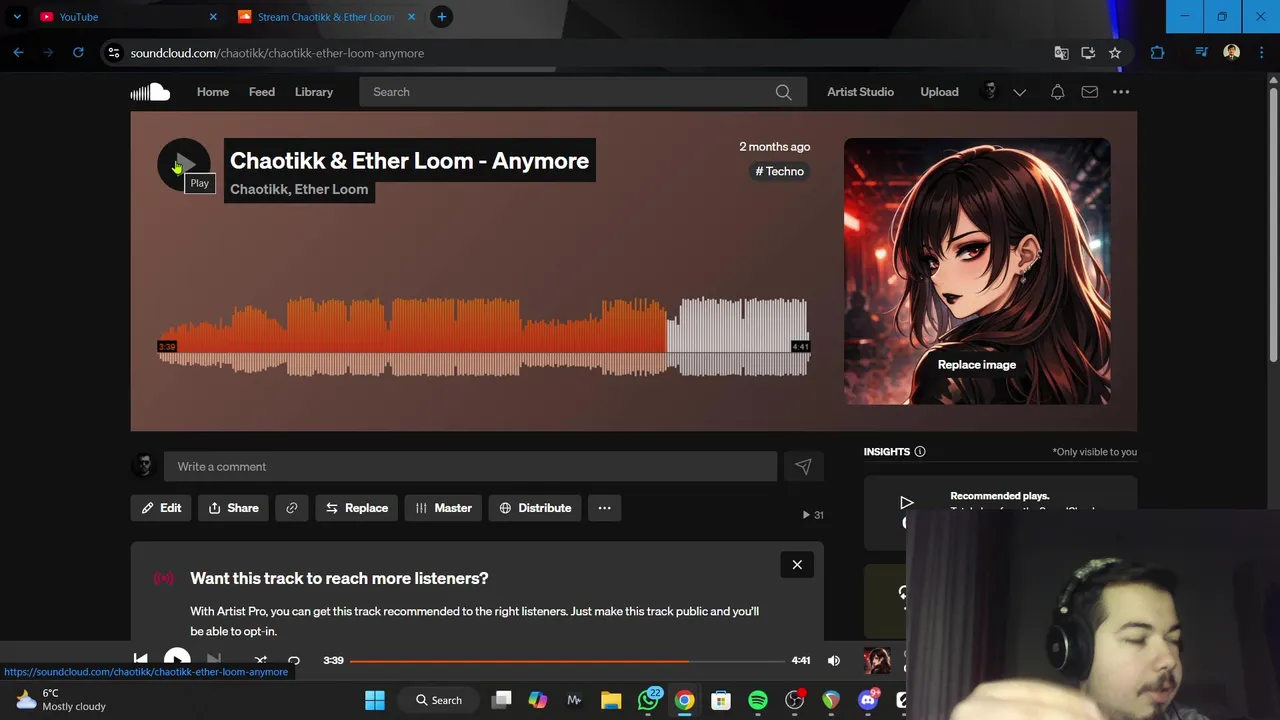Click the Replace track button
Viewport: 1280px width, 720px height.
[356, 508]
